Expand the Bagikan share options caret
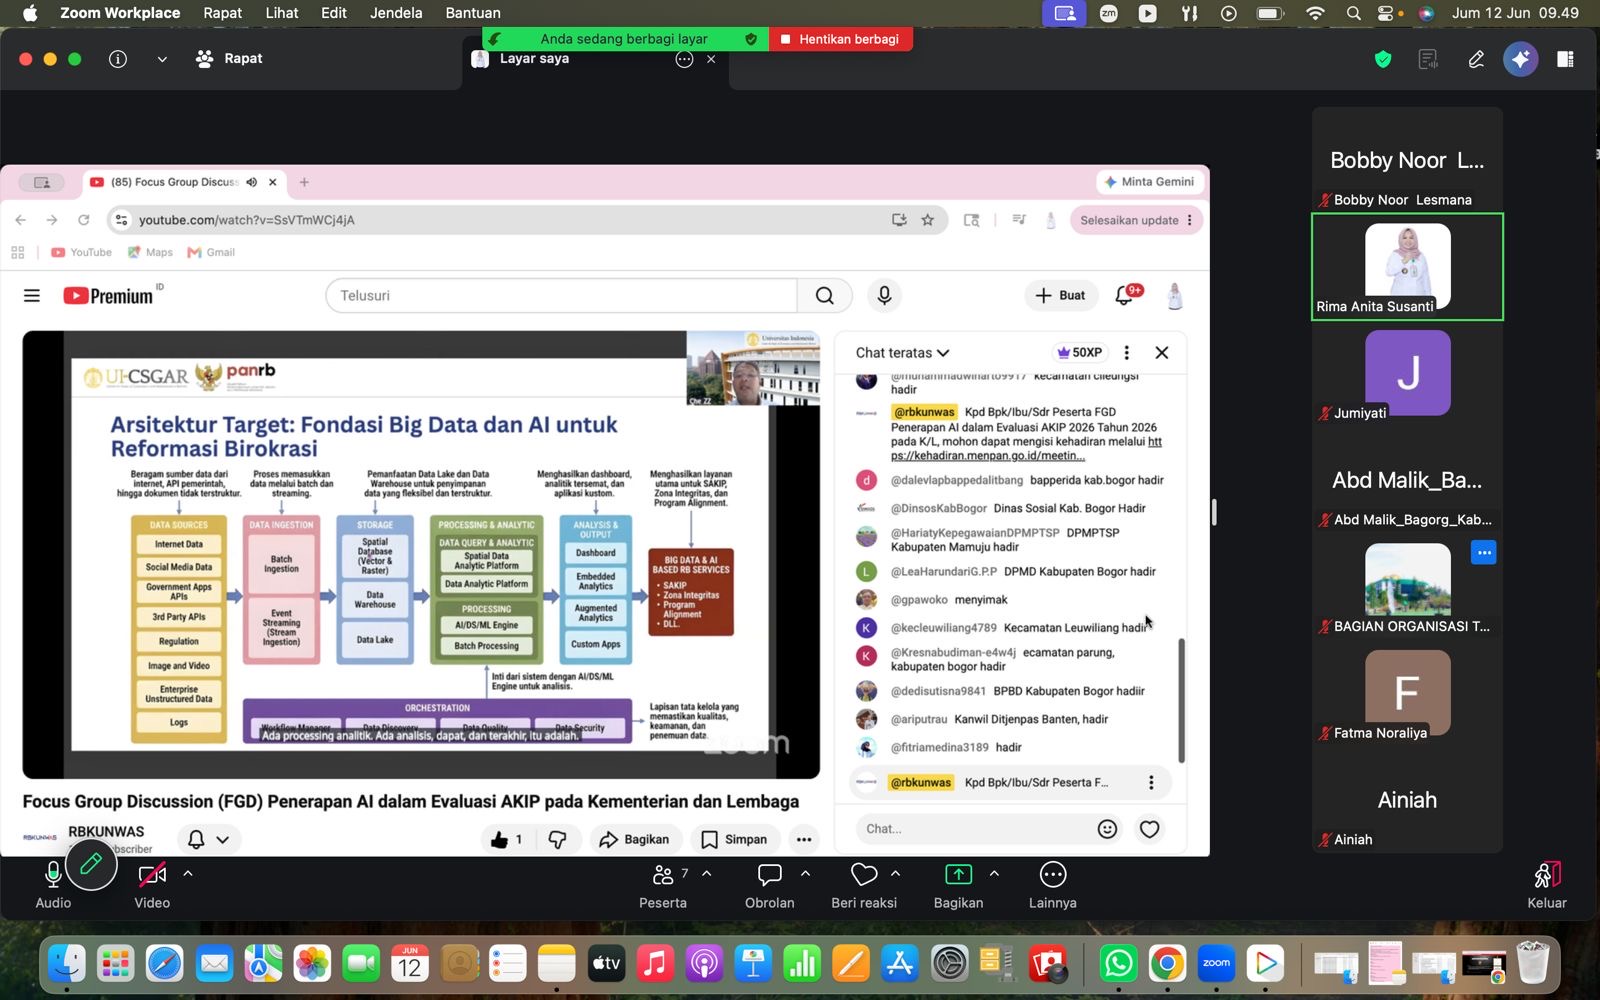This screenshot has height=1000, width=1600. click(994, 873)
